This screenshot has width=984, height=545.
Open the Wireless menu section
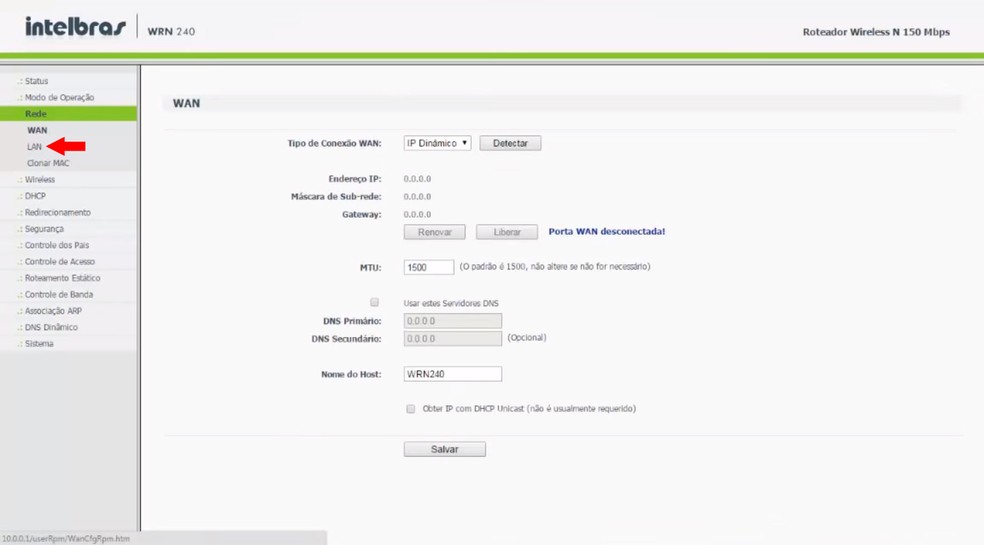40,180
